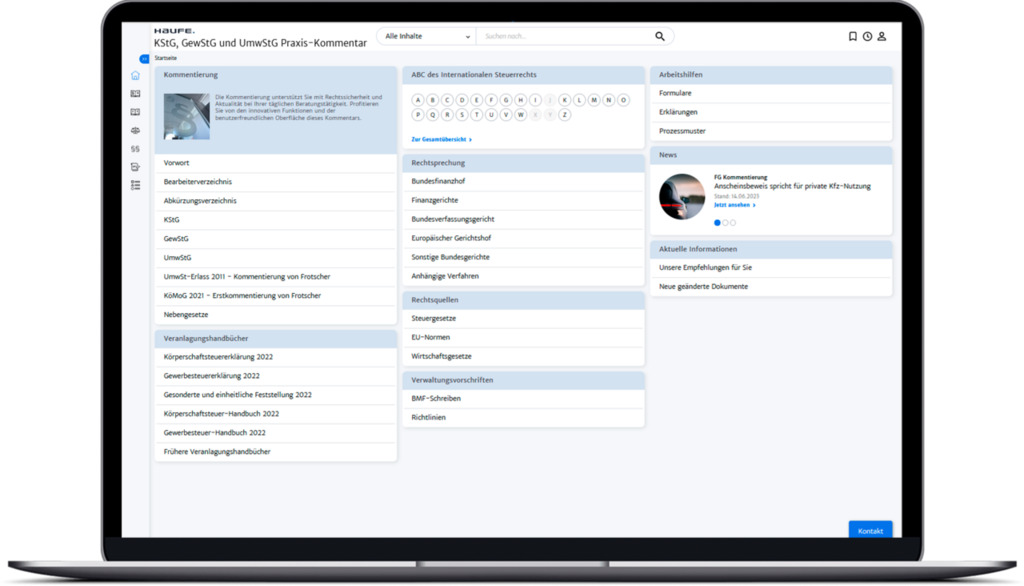Image resolution: width=1024 pixels, height=586 pixels.
Task: Expand the sidebar with the blue arrow toggle
Action: click(144, 59)
